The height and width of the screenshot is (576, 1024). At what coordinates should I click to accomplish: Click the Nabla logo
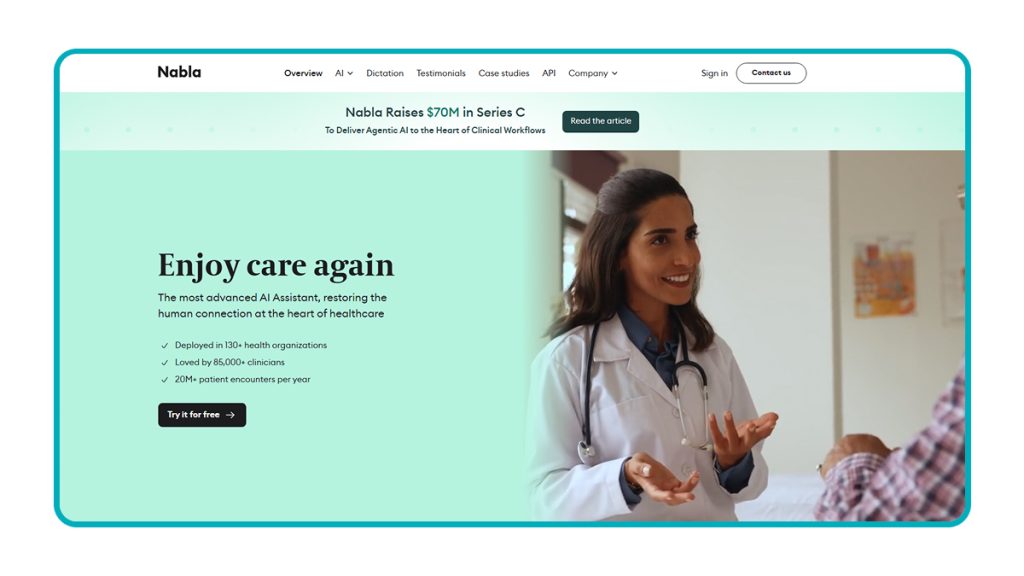[x=179, y=72]
